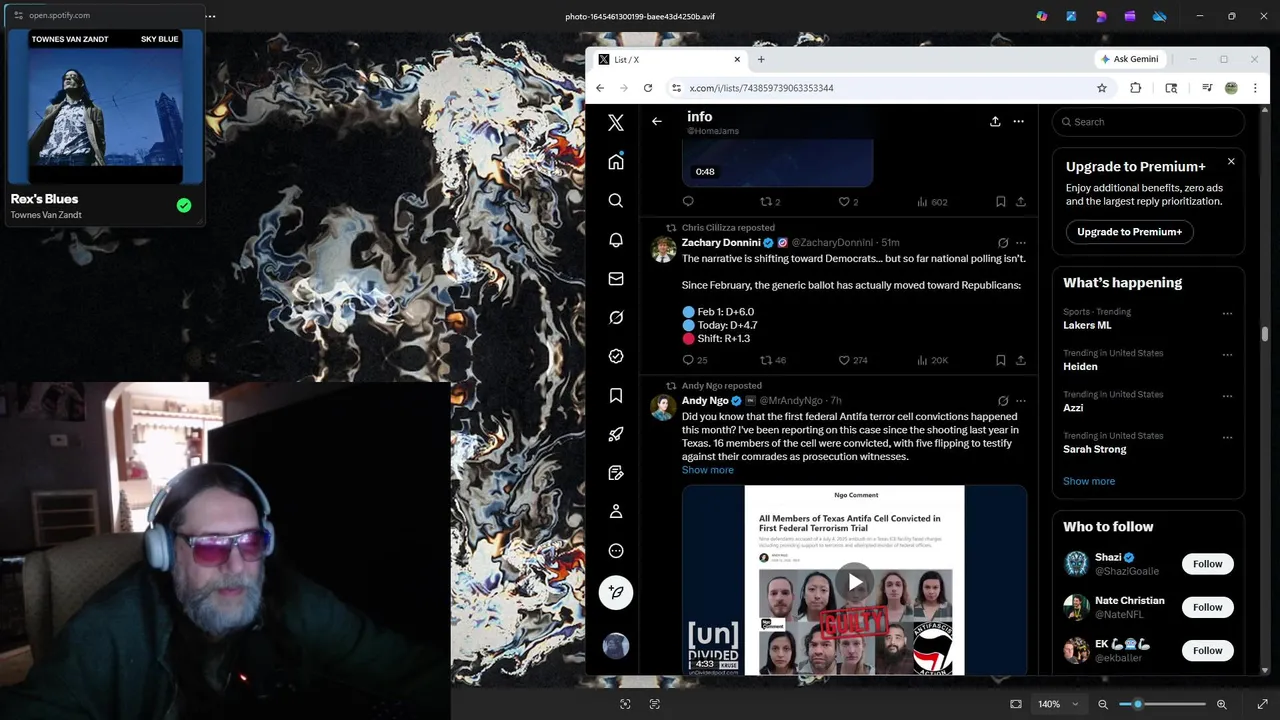The width and height of the screenshot is (1280, 720).
Task: Open more menu on Andy Ngo's post
Action: [1021, 401]
